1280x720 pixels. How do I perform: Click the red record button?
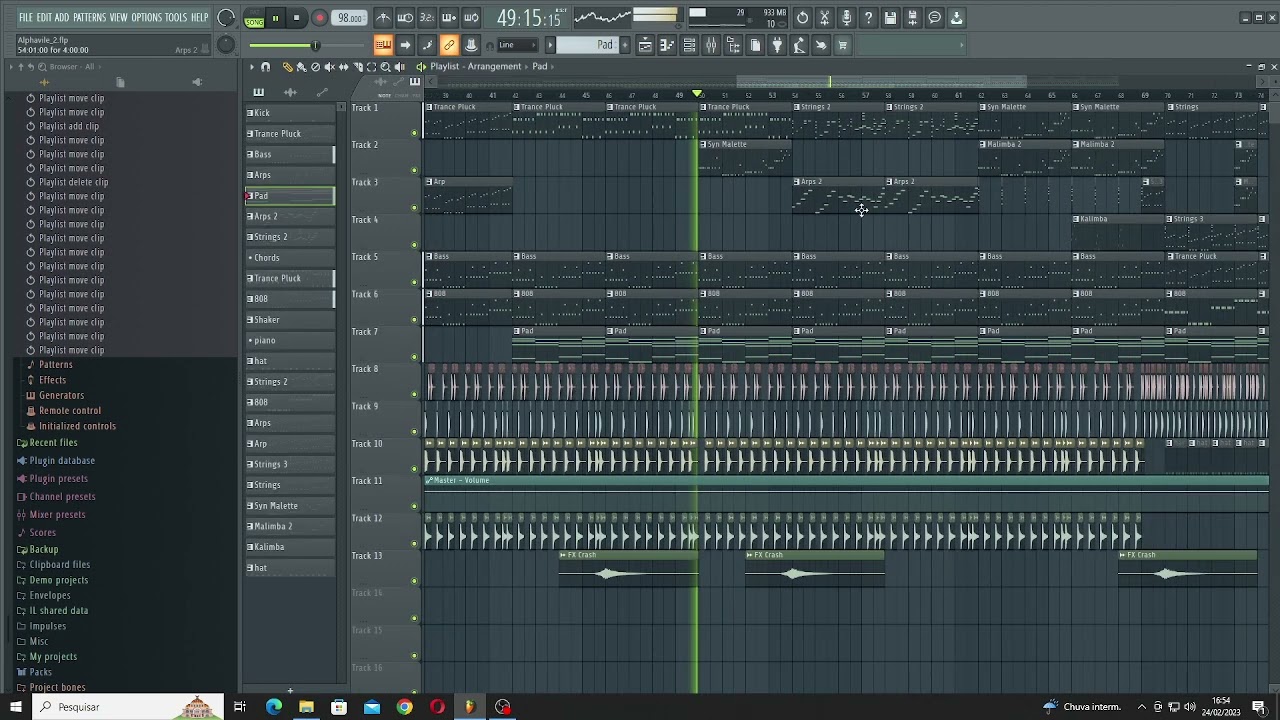(x=319, y=18)
